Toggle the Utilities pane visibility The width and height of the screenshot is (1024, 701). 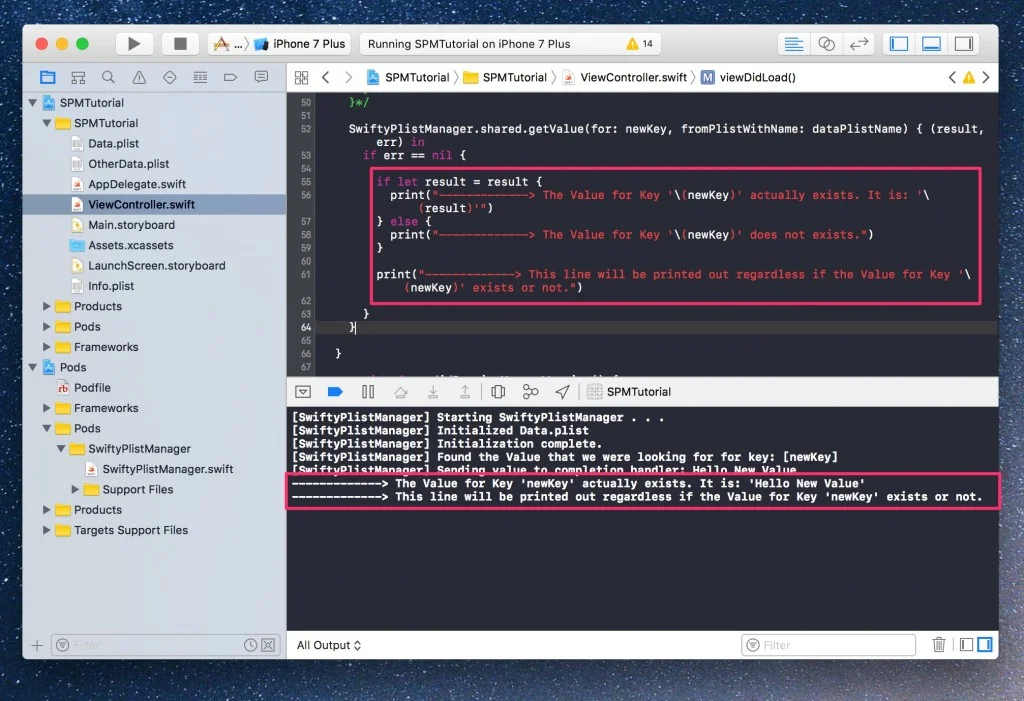tap(964, 44)
